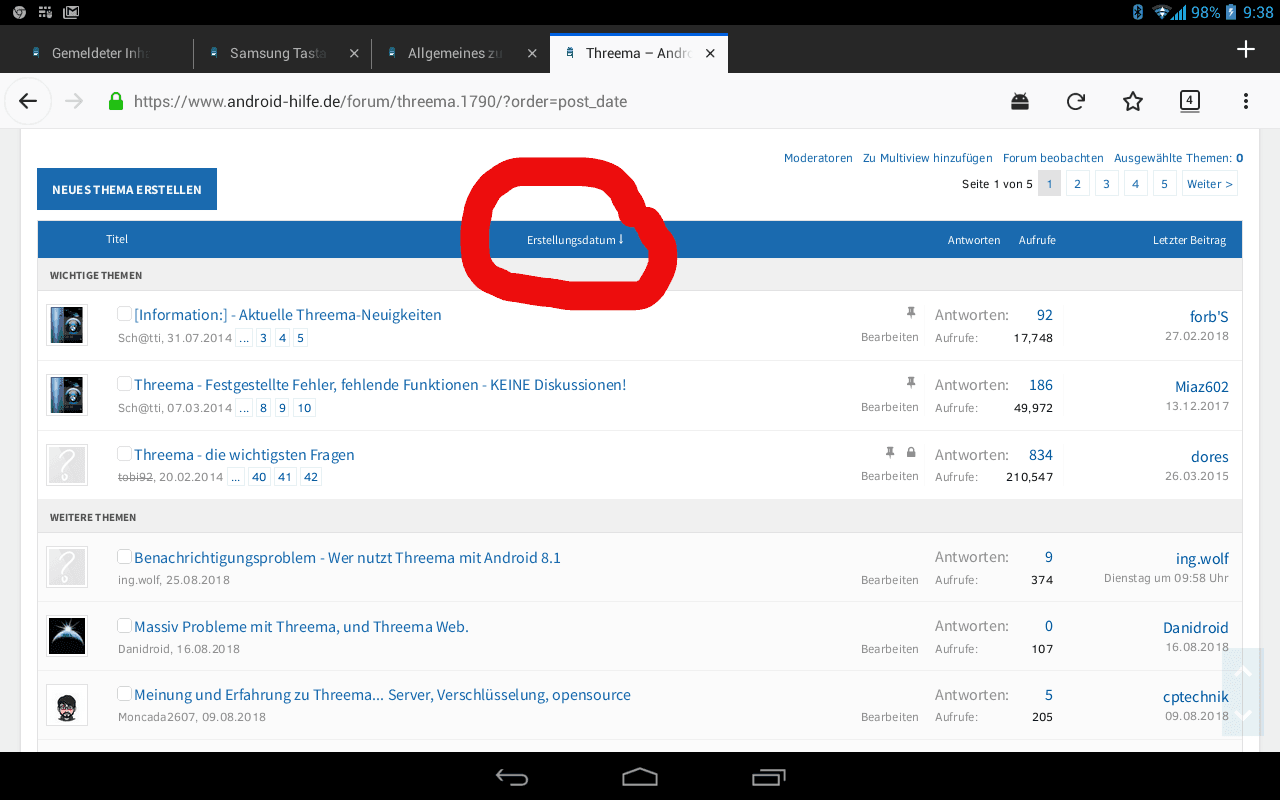Viewport: 1280px width, 800px height.
Task: Tap lock icon on wichtigsten Fragen row
Action: tap(911, 453)
